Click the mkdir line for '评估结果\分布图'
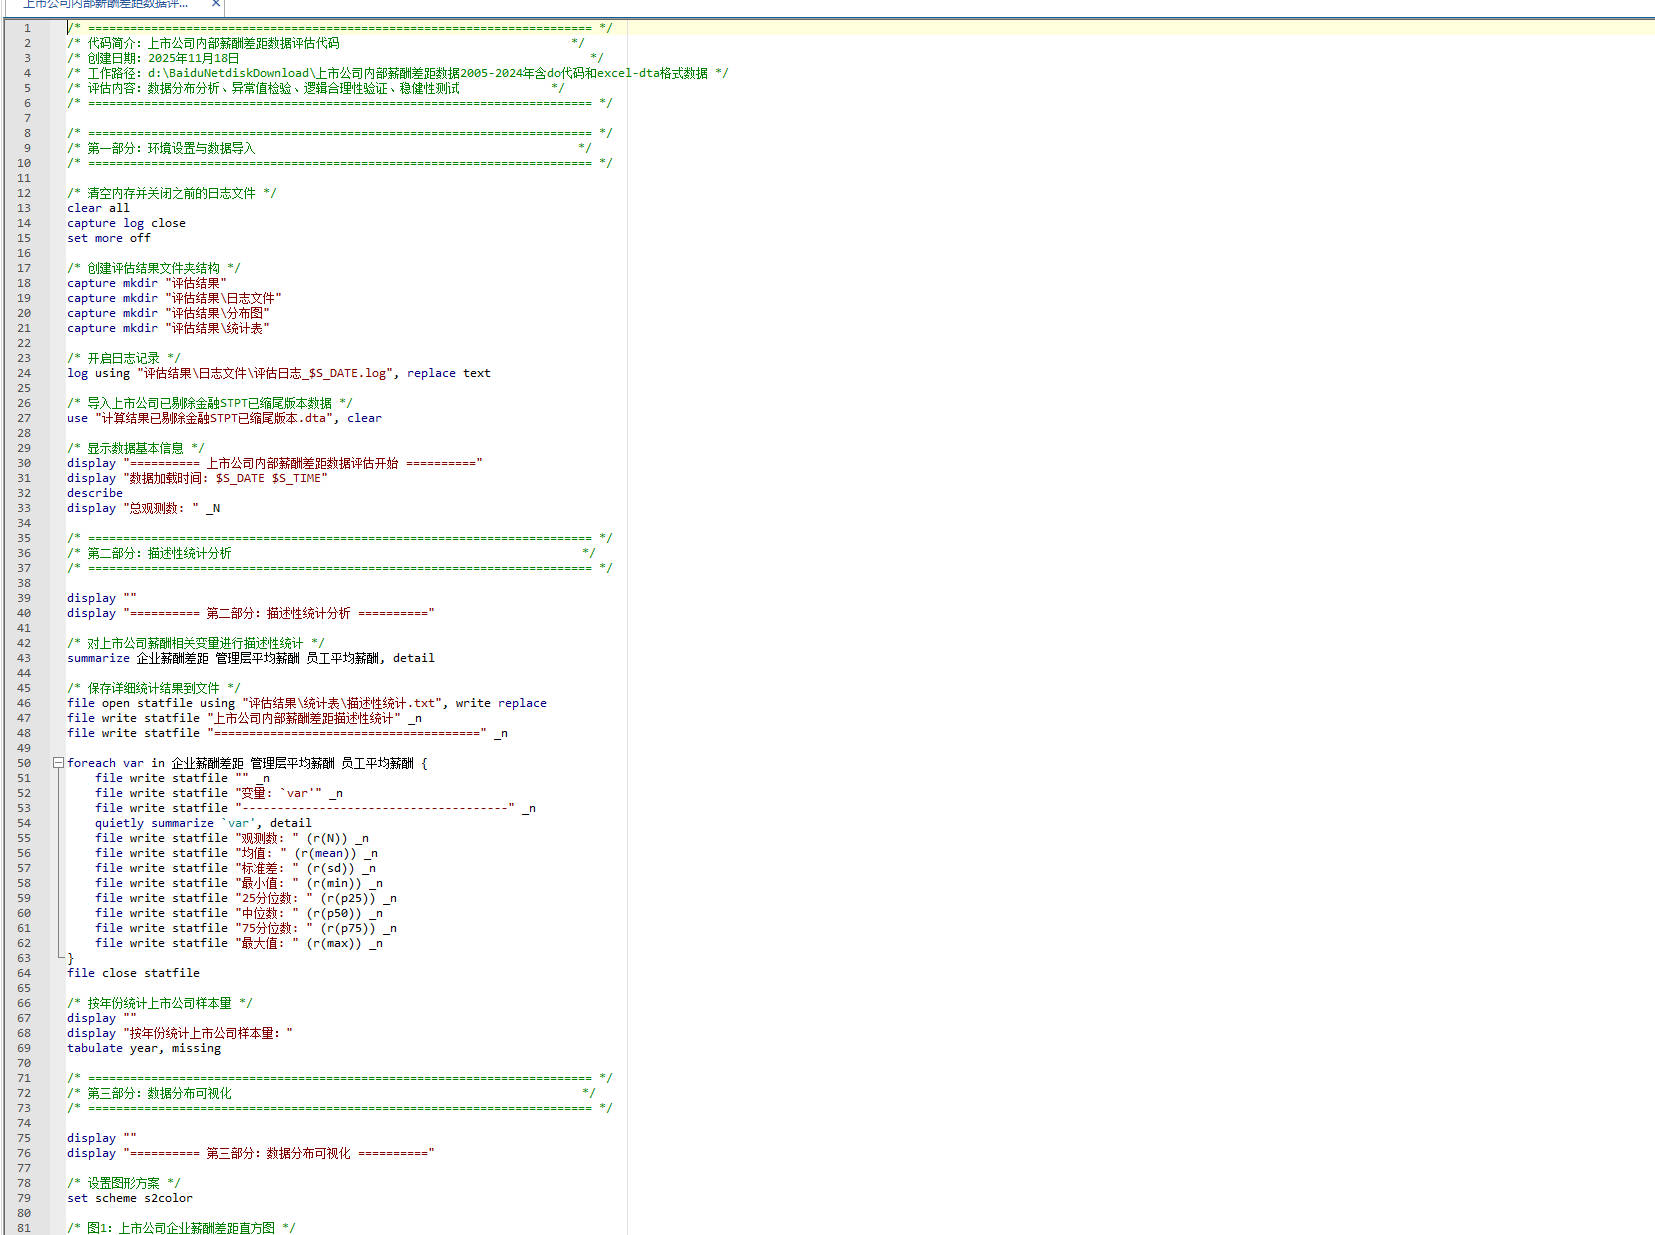This screenshot has height=1235, width=1655. [168, 313]
